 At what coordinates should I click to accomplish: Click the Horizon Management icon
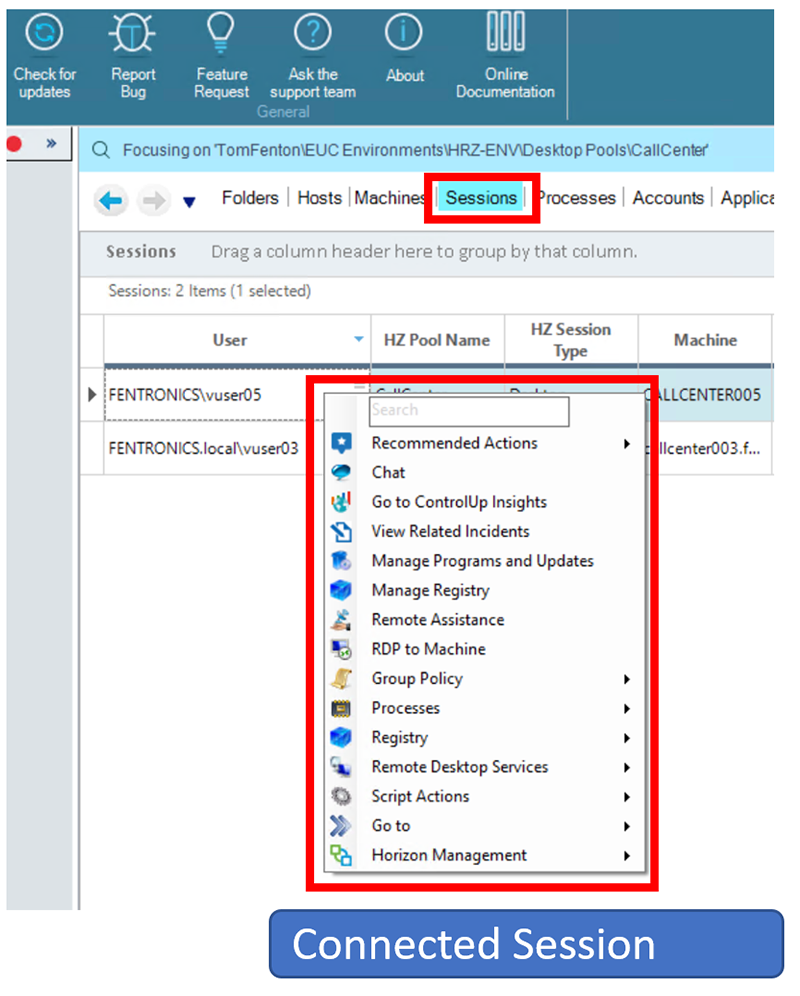pos(341,855)
